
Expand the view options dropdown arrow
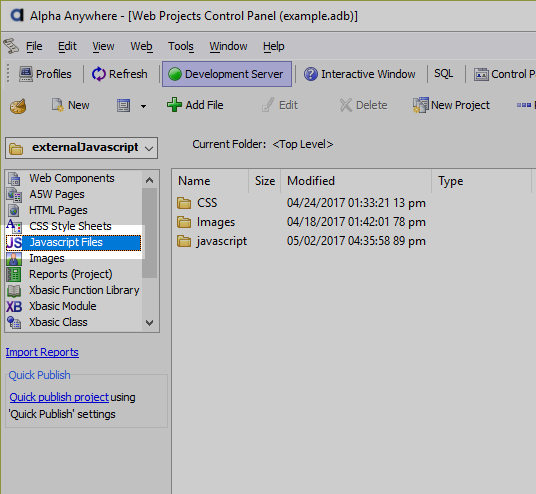point(144,106)
